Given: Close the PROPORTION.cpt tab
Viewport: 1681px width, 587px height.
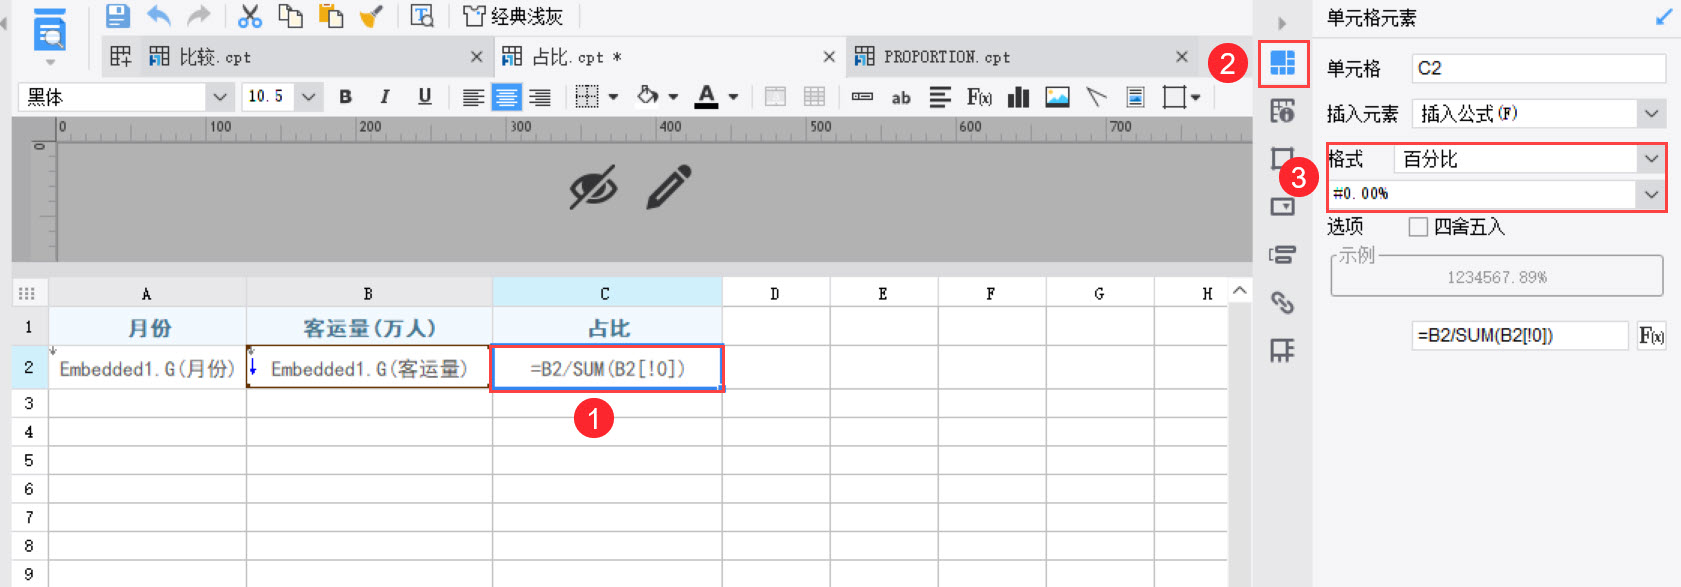Looking at the screenshot, I should pos(1182,57).
